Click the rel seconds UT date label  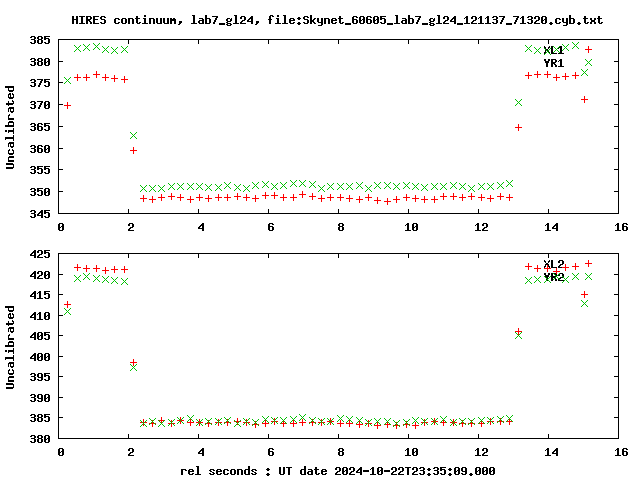(x=338, y=471)
